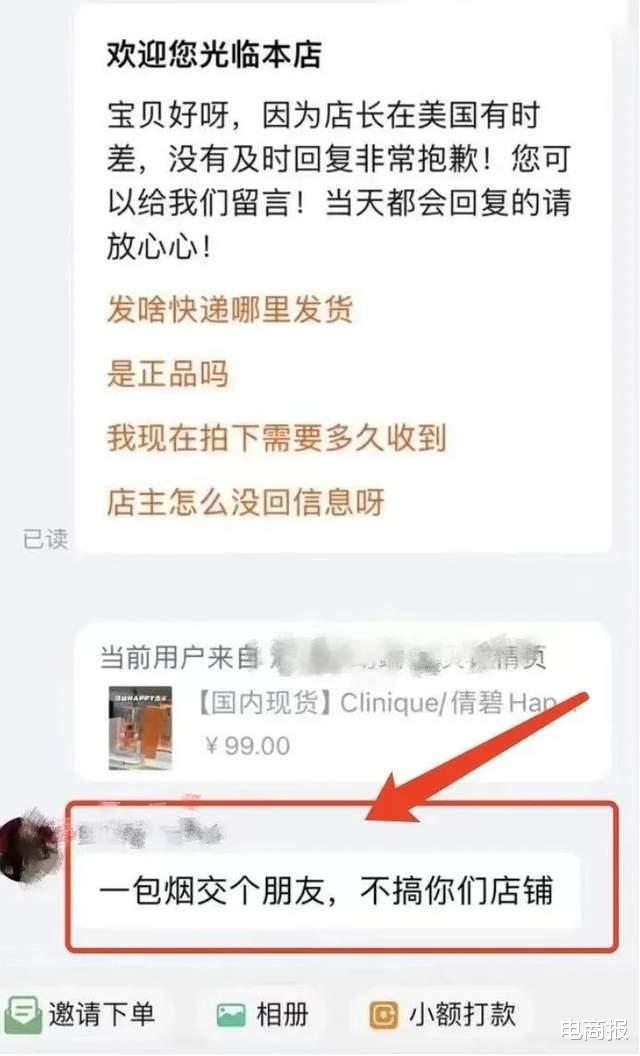Select quick question 我现在拍下需要多久收到
The image size is (640, 1056).
point(276,438)
